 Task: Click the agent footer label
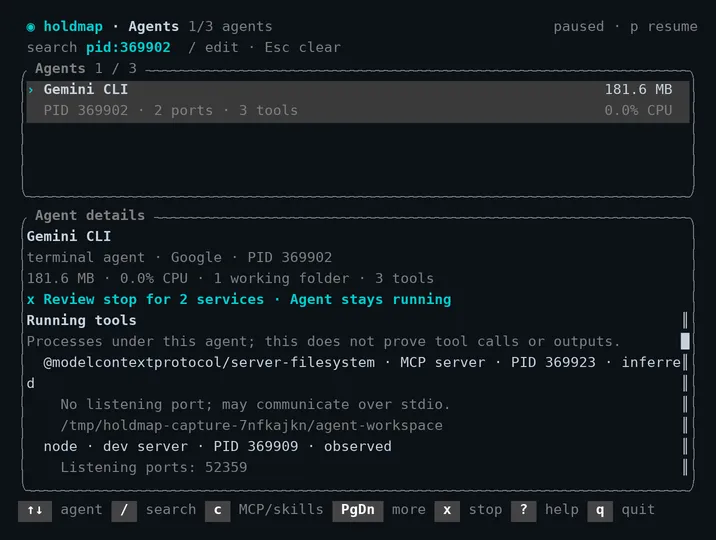click(81, 510)
